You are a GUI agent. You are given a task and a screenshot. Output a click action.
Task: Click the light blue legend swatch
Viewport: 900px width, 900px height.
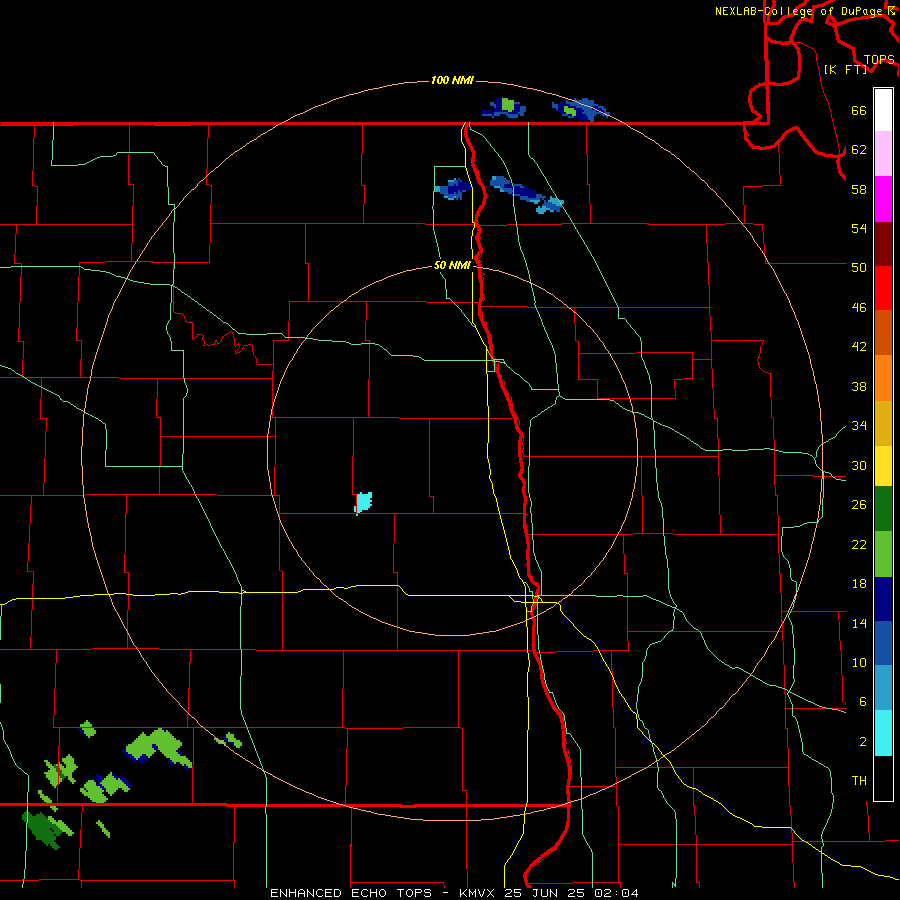pos(883,688)
